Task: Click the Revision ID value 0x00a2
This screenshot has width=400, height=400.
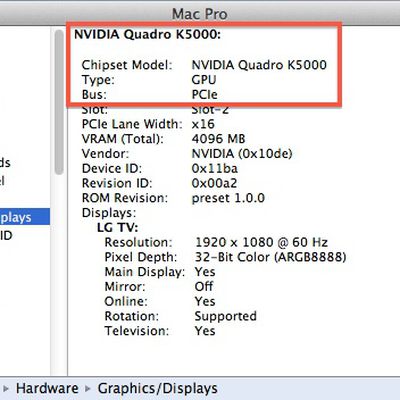Action: (x=214, y=183)
